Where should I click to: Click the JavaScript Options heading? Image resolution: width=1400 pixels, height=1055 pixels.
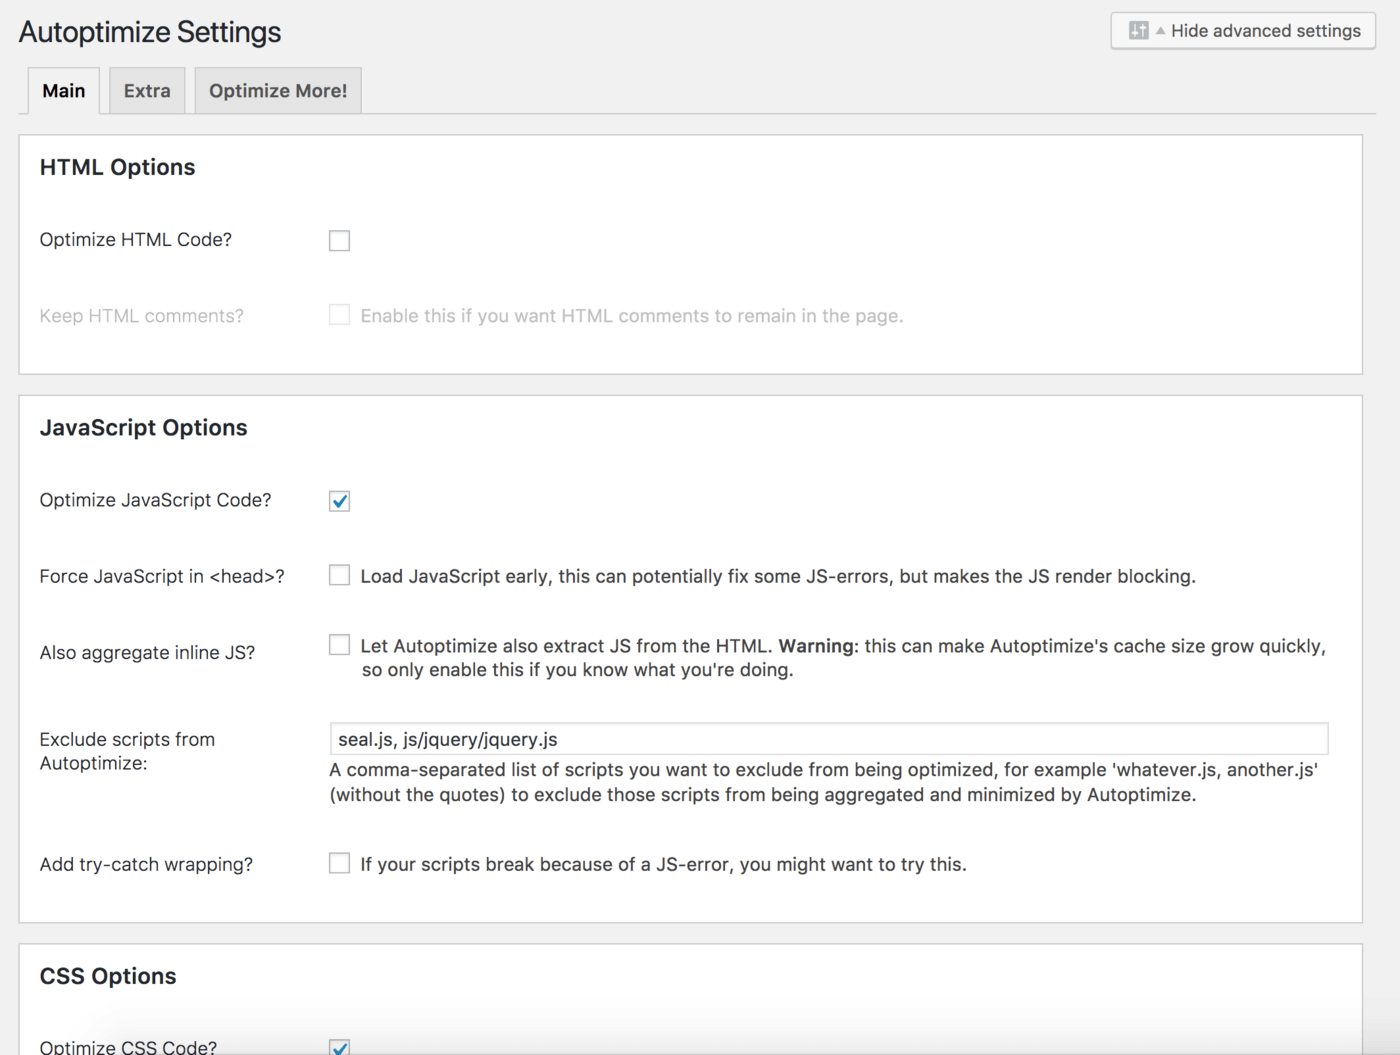[143, 428]
